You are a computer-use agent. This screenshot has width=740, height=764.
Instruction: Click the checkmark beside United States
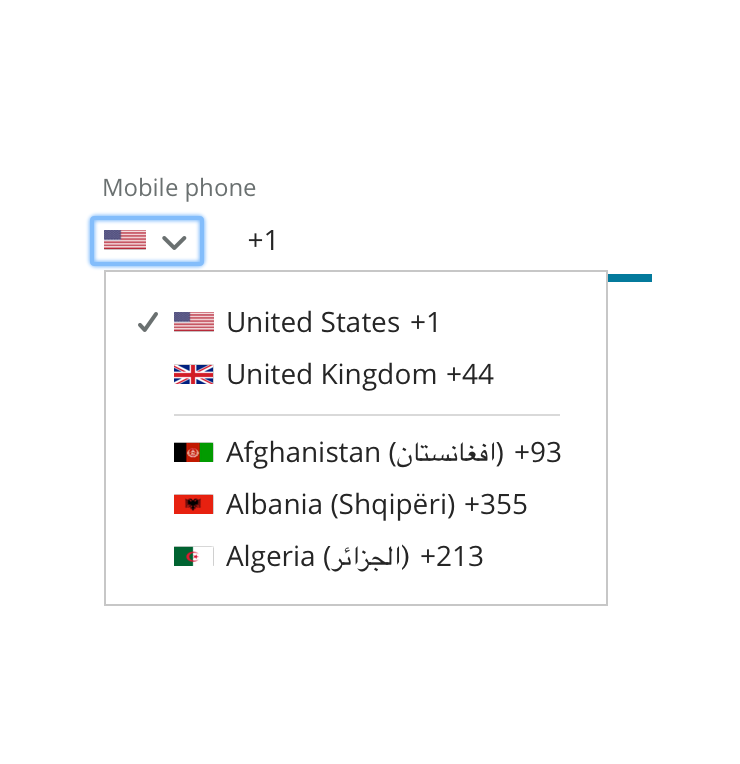tap(148, 322)
